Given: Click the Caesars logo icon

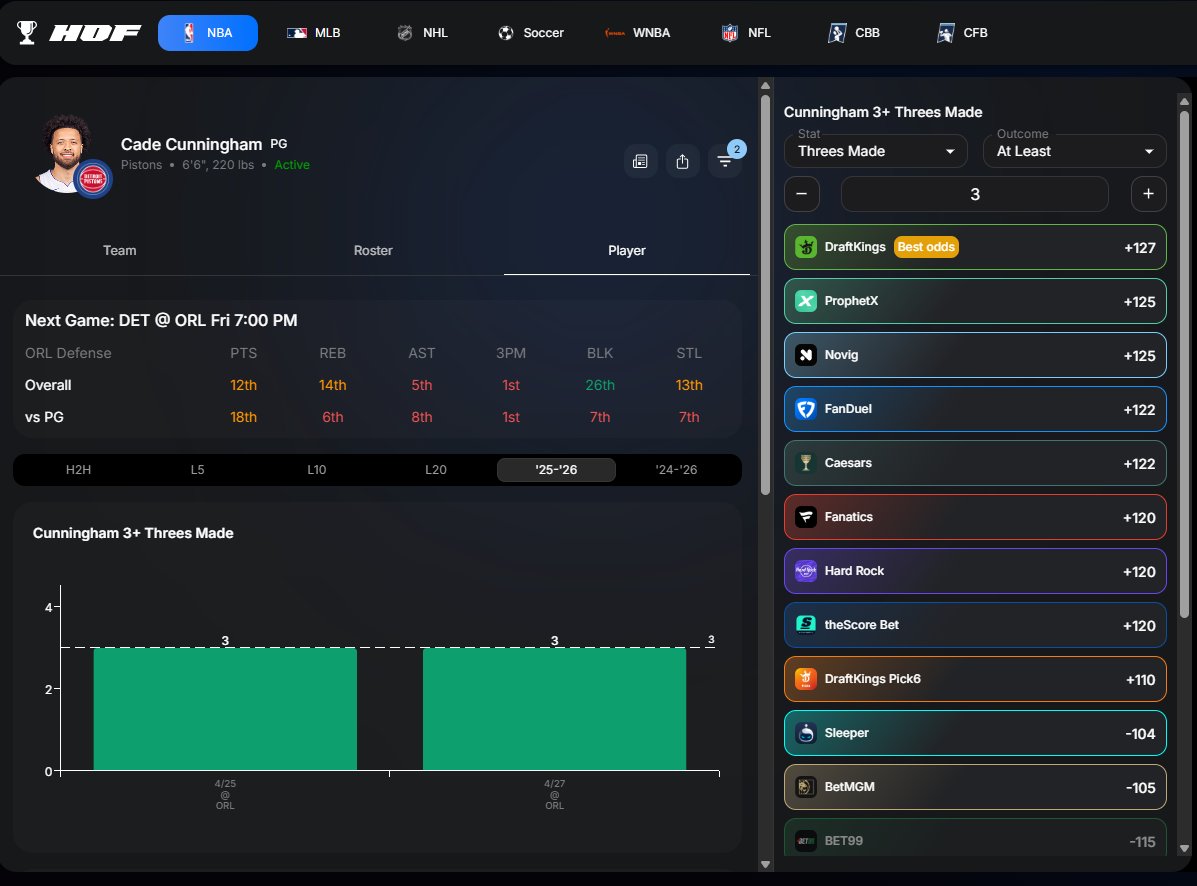Looking at the screenshot, I should pos(805,463).
